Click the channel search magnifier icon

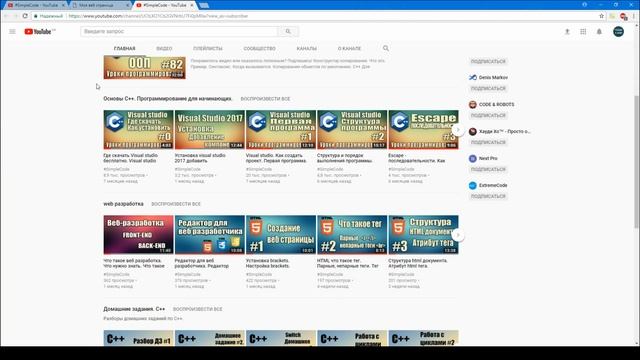[386, 48]
